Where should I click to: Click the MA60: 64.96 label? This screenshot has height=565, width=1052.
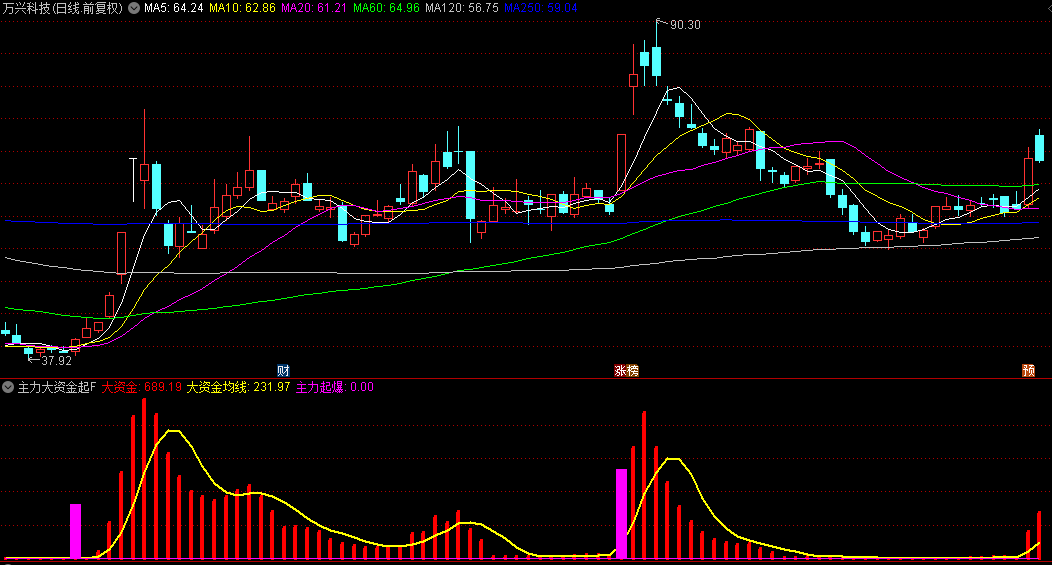point(386,8)
